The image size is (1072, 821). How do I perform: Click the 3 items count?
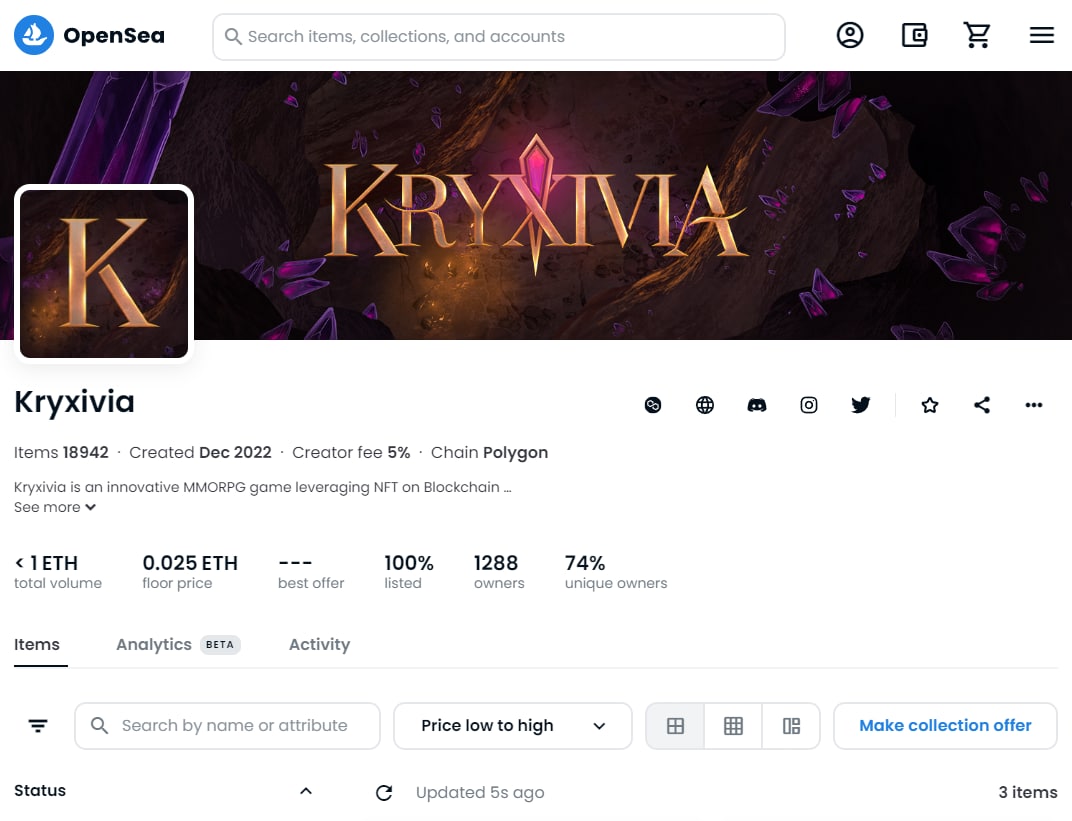[x=1028, y=792]
